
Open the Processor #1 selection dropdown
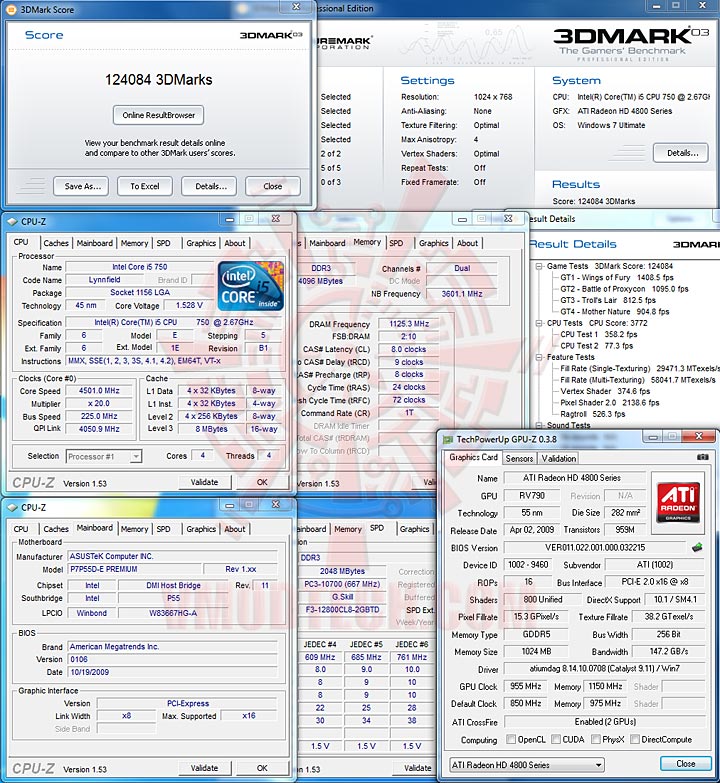pos(104,456)
